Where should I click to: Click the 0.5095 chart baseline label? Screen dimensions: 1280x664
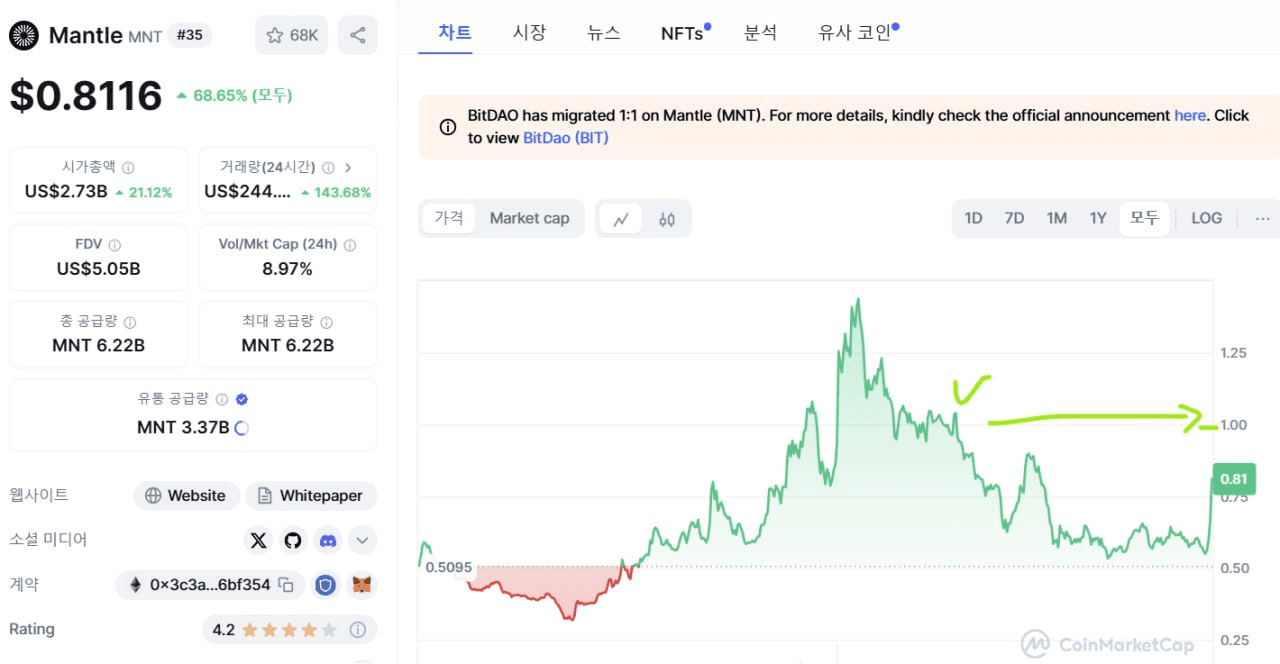[x=448, y=567]
